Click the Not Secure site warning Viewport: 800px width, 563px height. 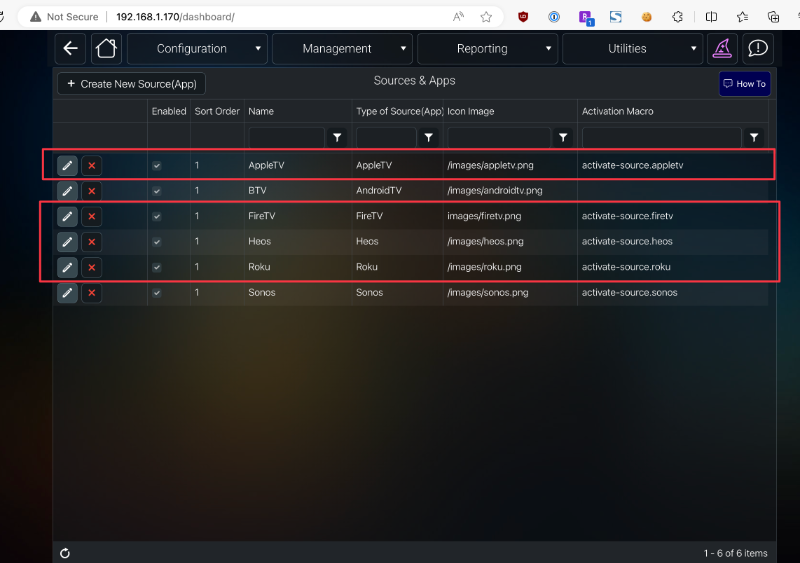[x=64, y=17]
